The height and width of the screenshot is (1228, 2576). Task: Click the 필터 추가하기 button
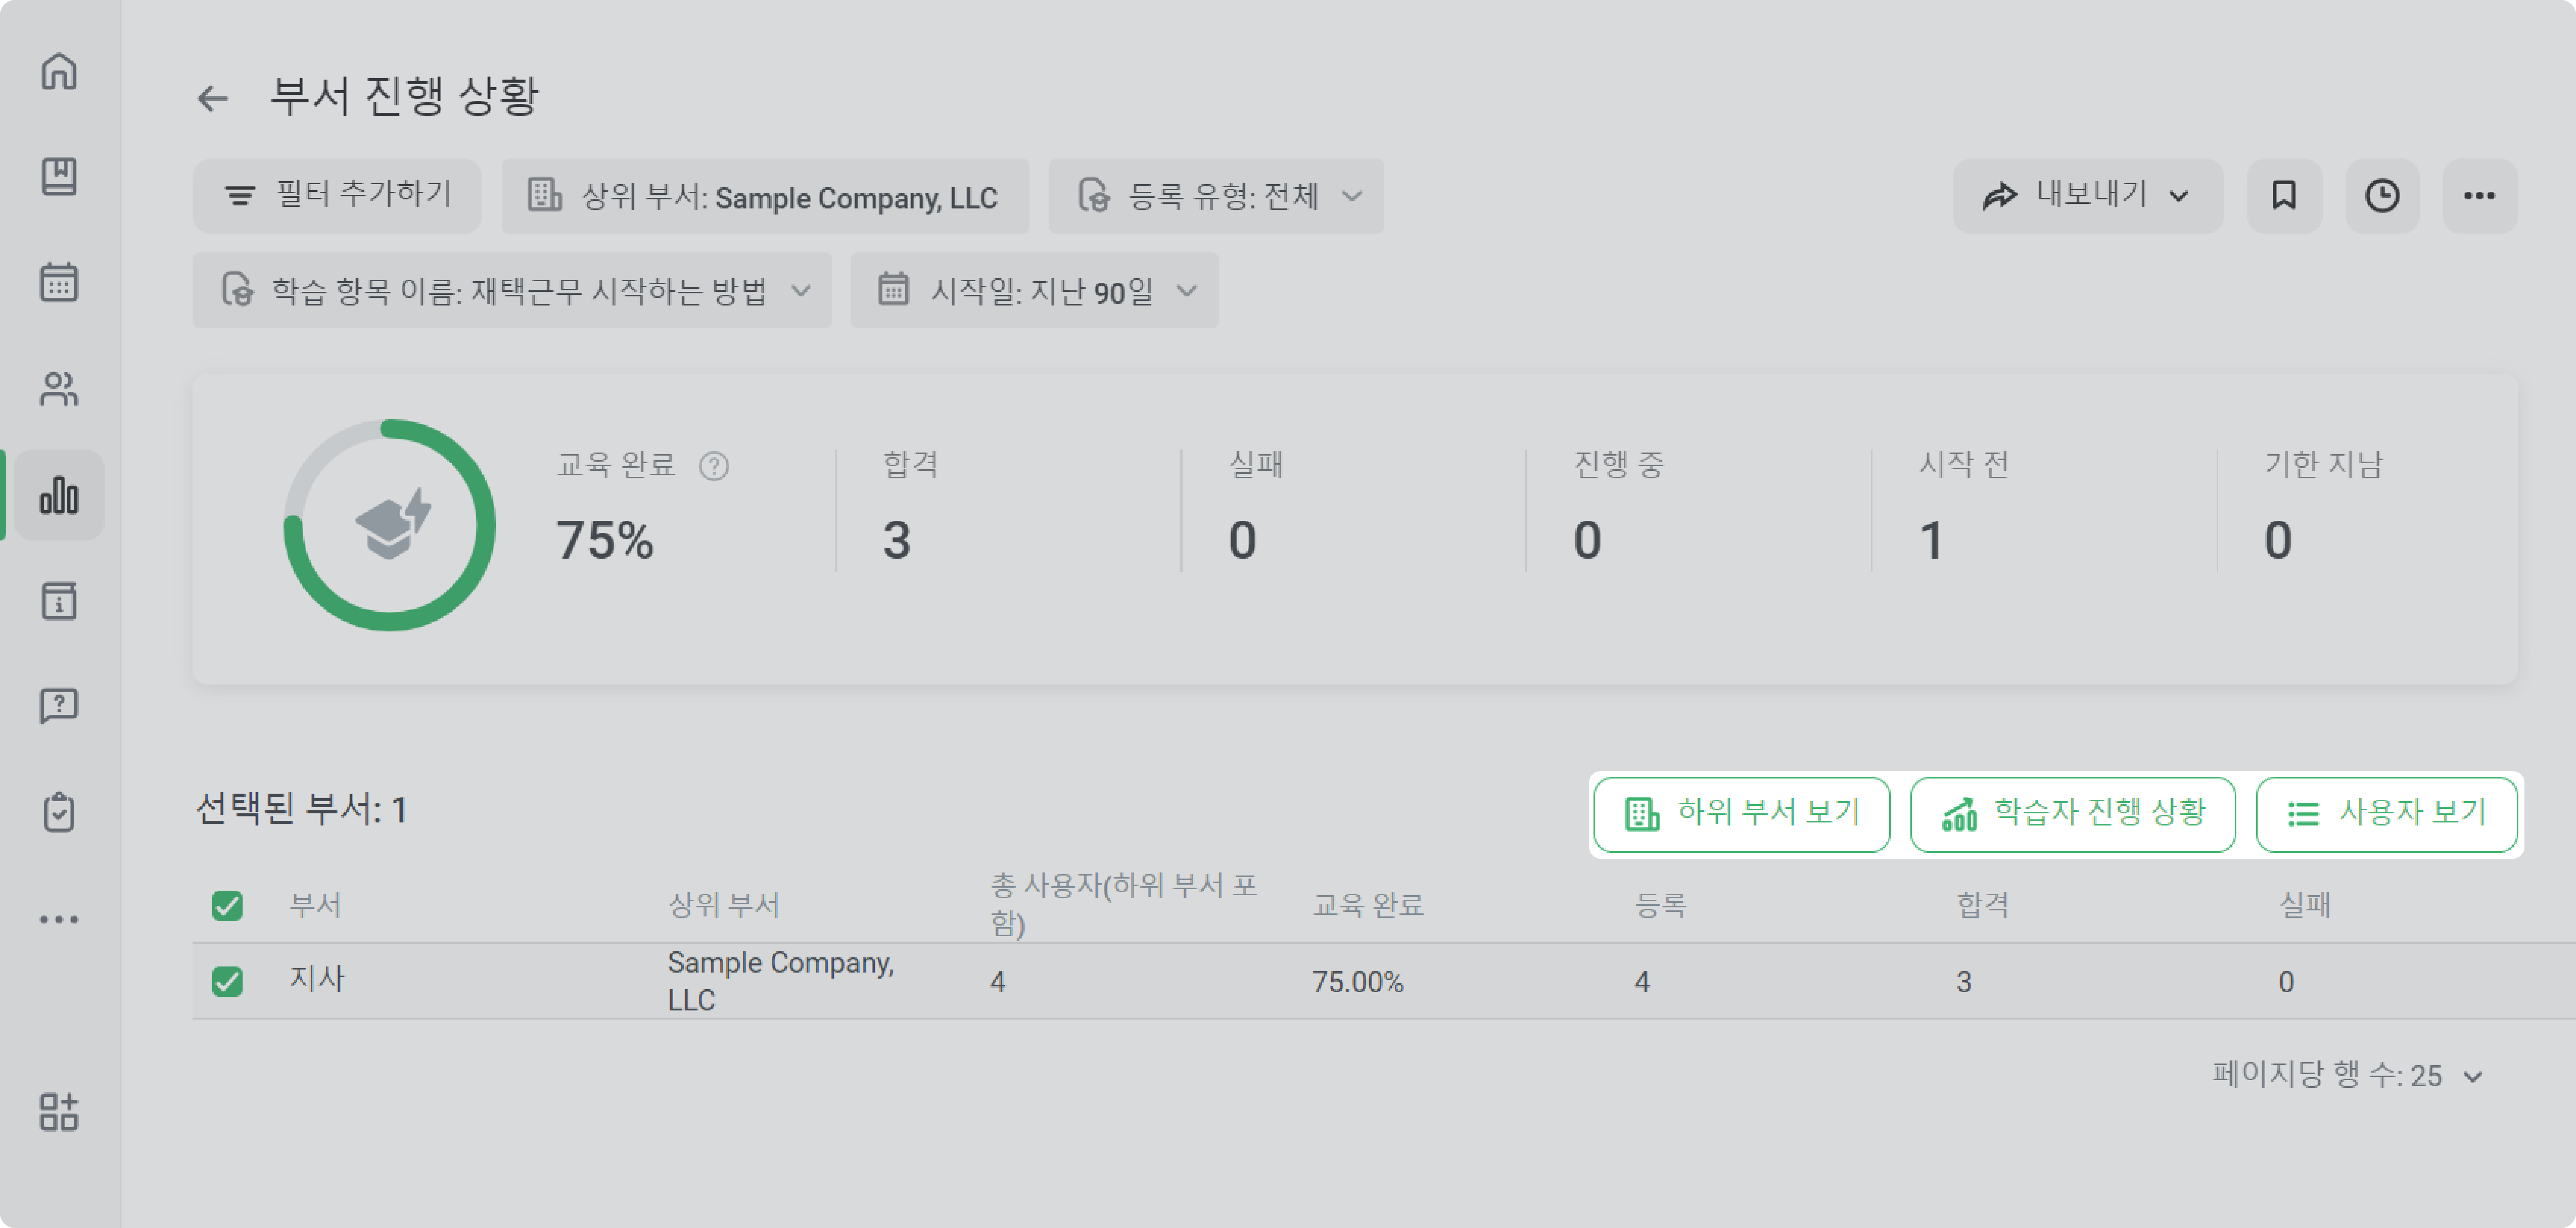click(x=337, y=196)
